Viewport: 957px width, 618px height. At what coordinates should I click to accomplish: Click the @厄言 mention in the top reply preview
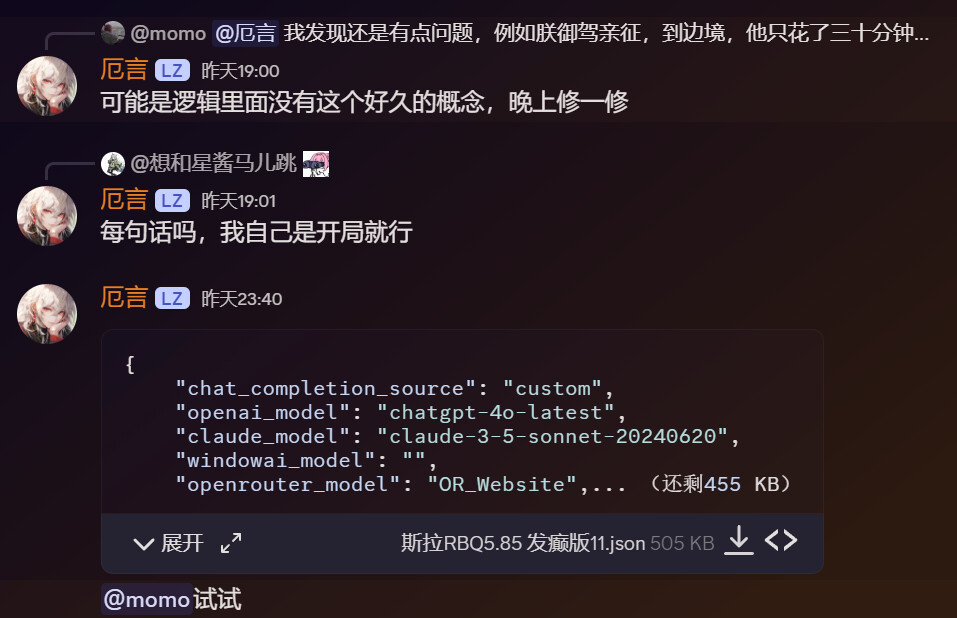point(245,34)
